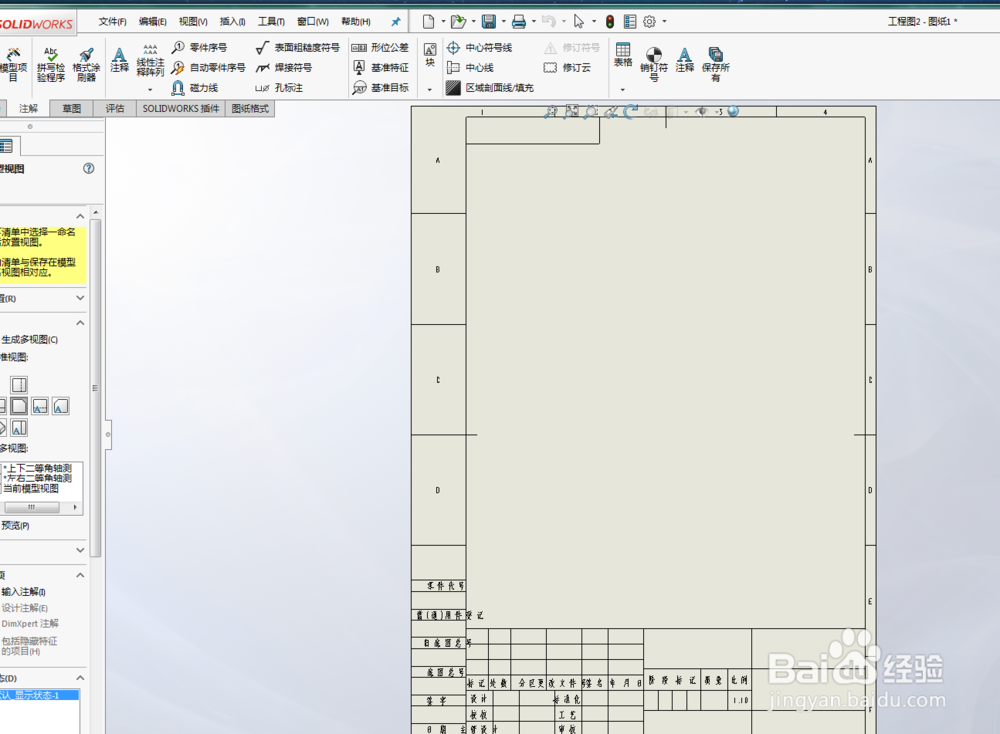Image resolution: width=1000 pixels, height=734 pixels.
Task: Switch to the 草图 sketch tab
Action: (71, 108)
